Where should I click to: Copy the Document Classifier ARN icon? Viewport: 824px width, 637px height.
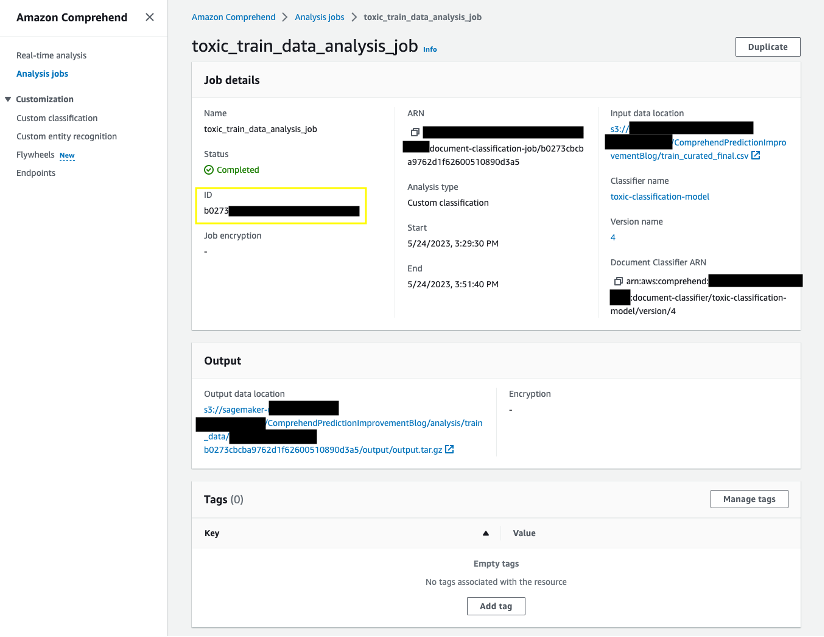pos(619,281)
